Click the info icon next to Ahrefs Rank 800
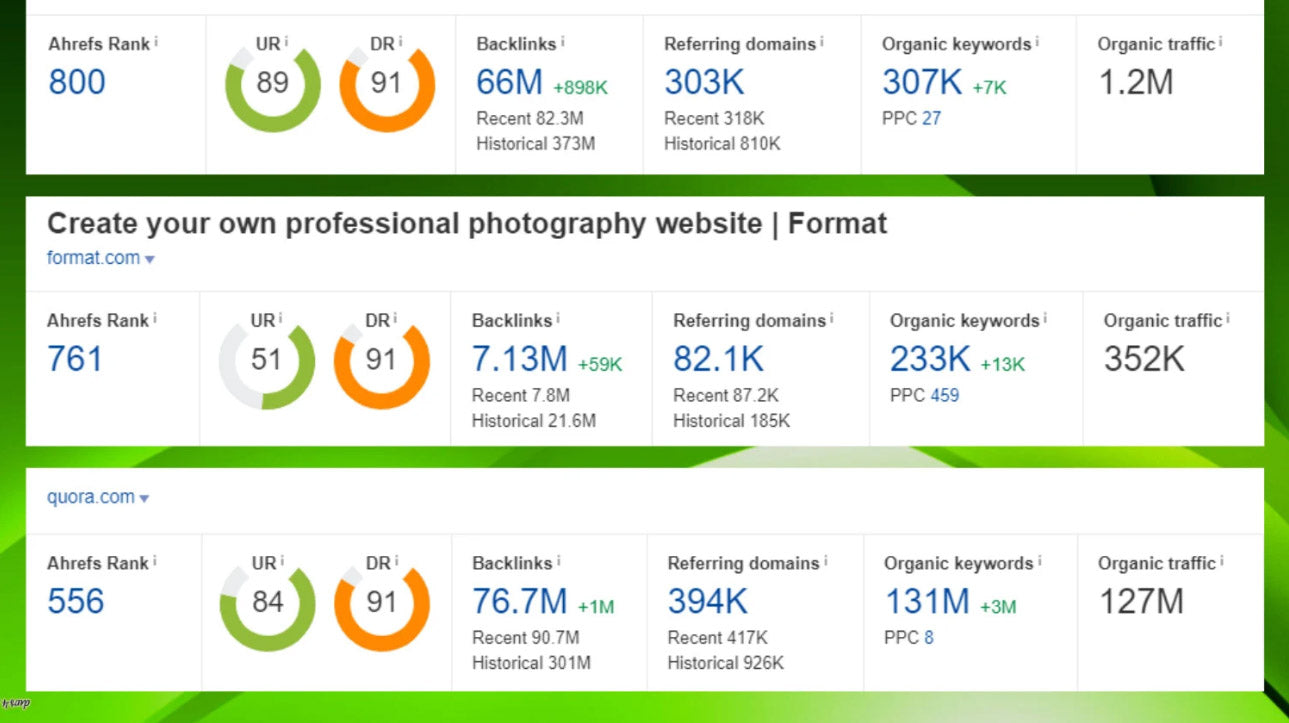 point(157,40)
